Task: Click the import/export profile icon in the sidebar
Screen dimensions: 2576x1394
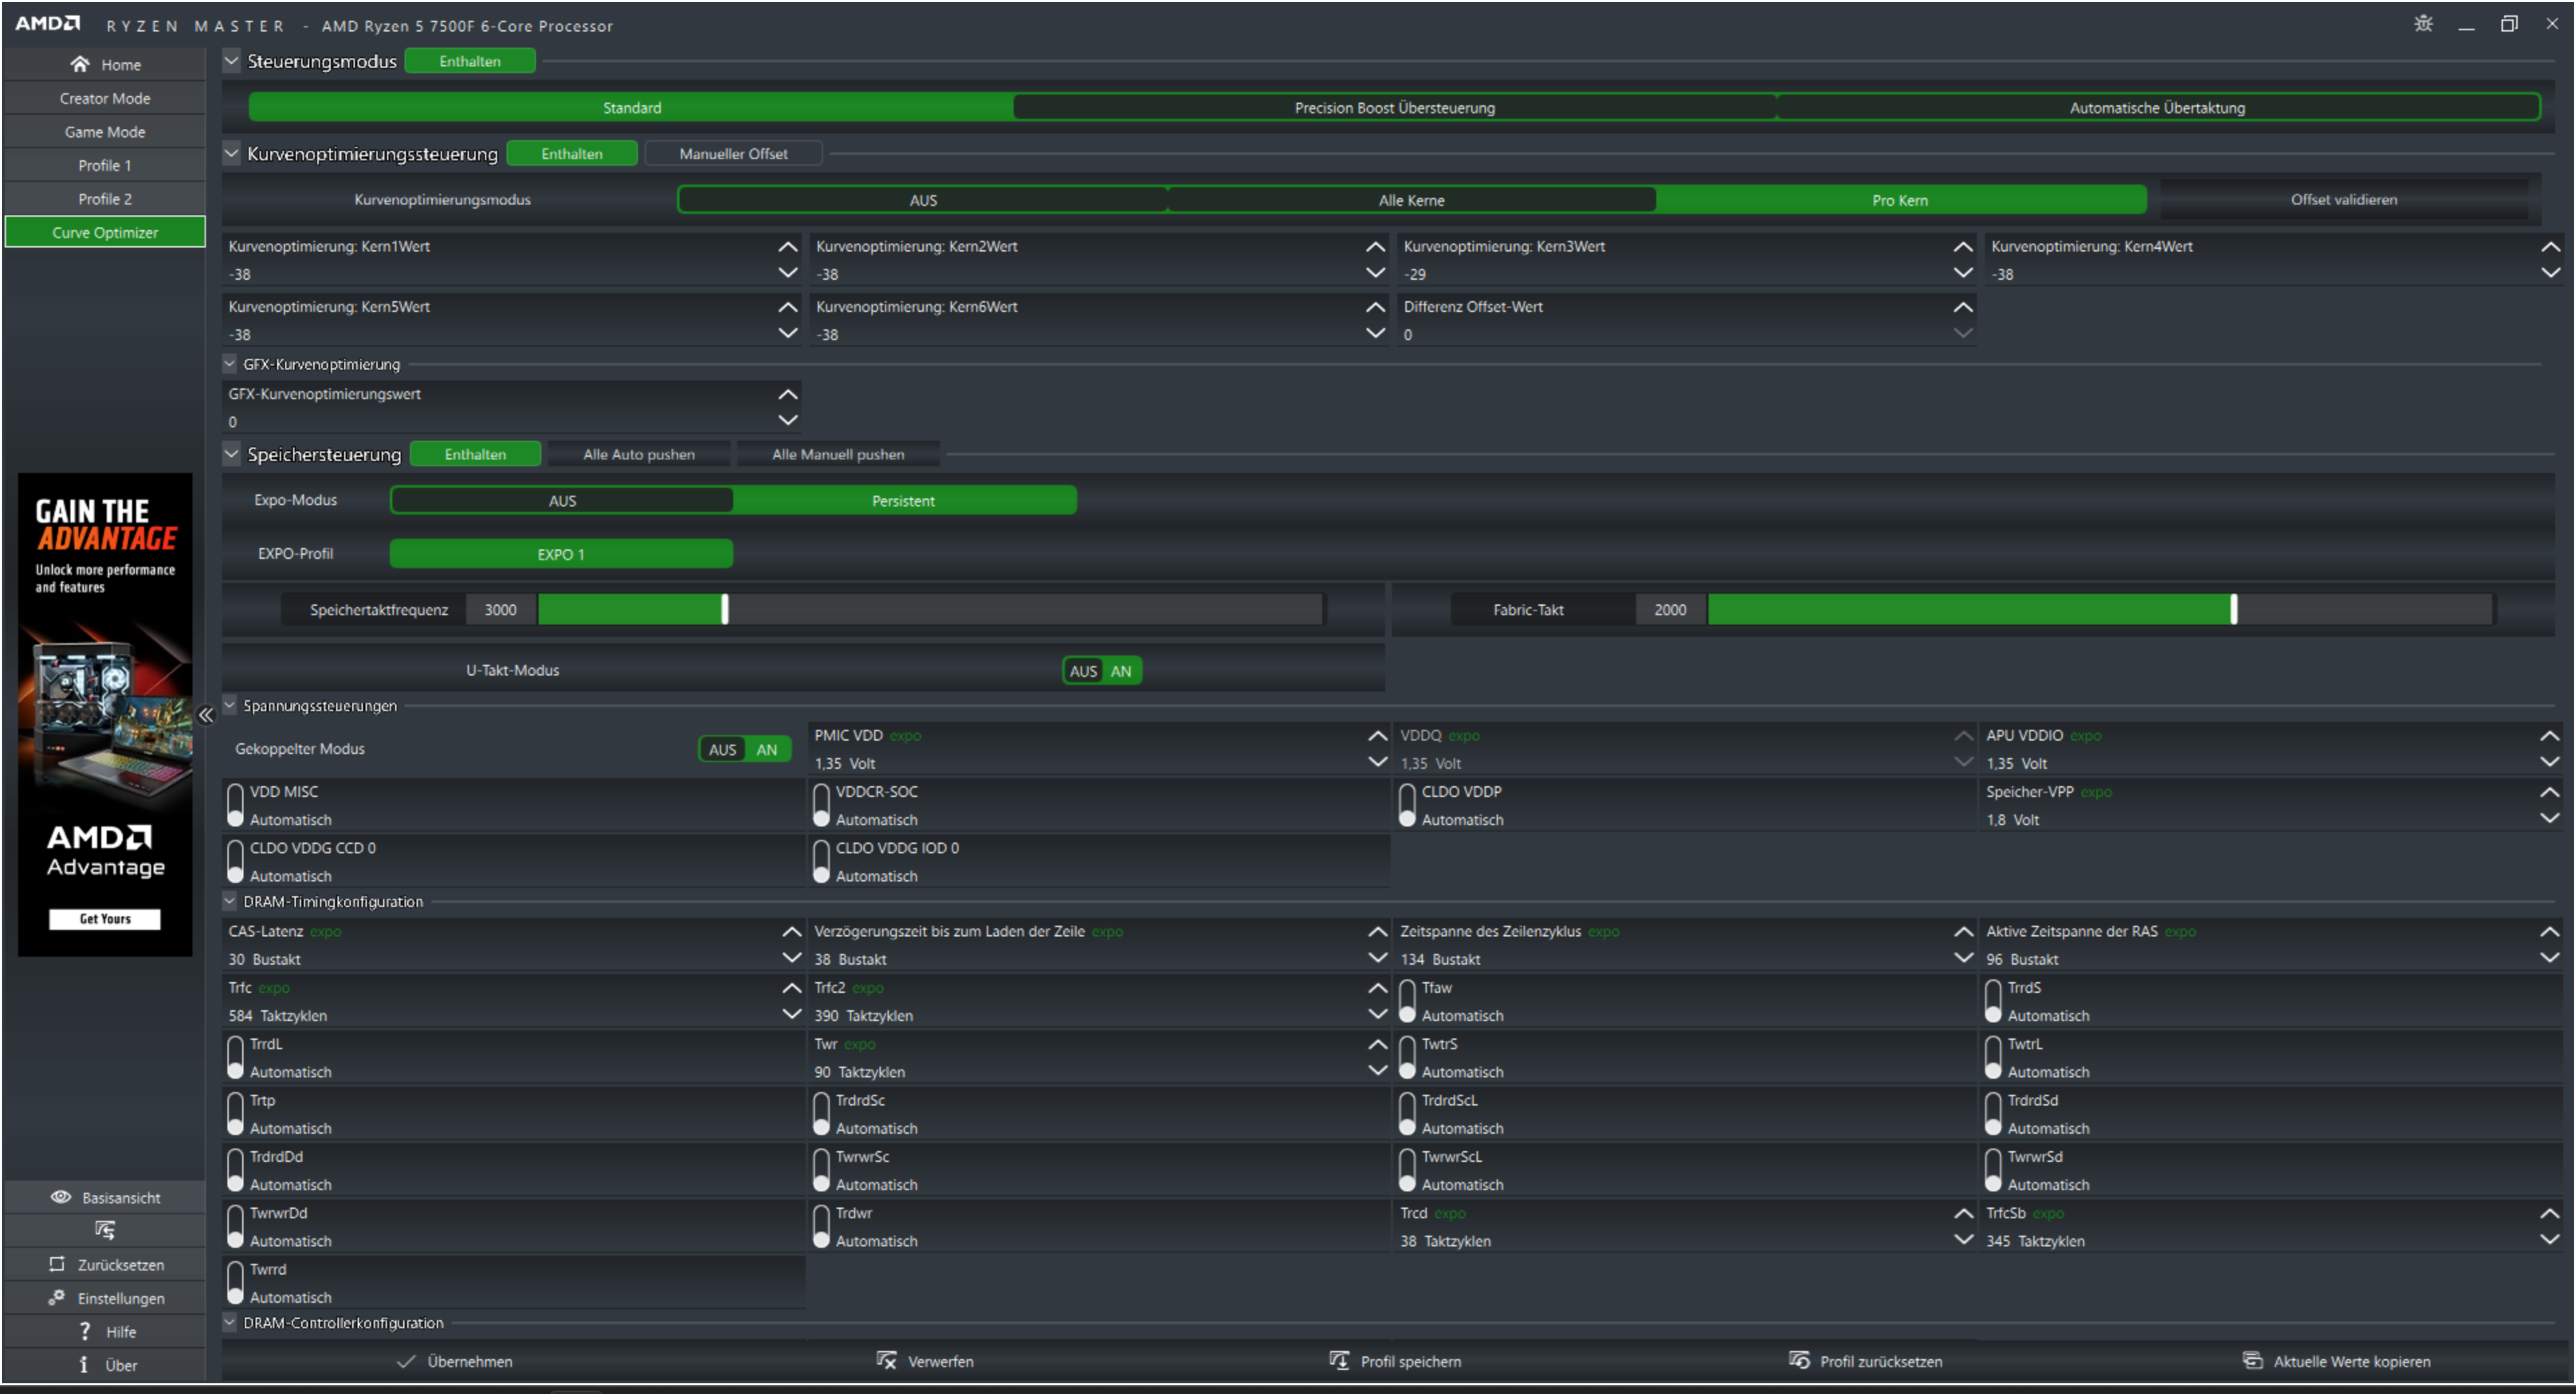Action: click(x=105, y=1230)
